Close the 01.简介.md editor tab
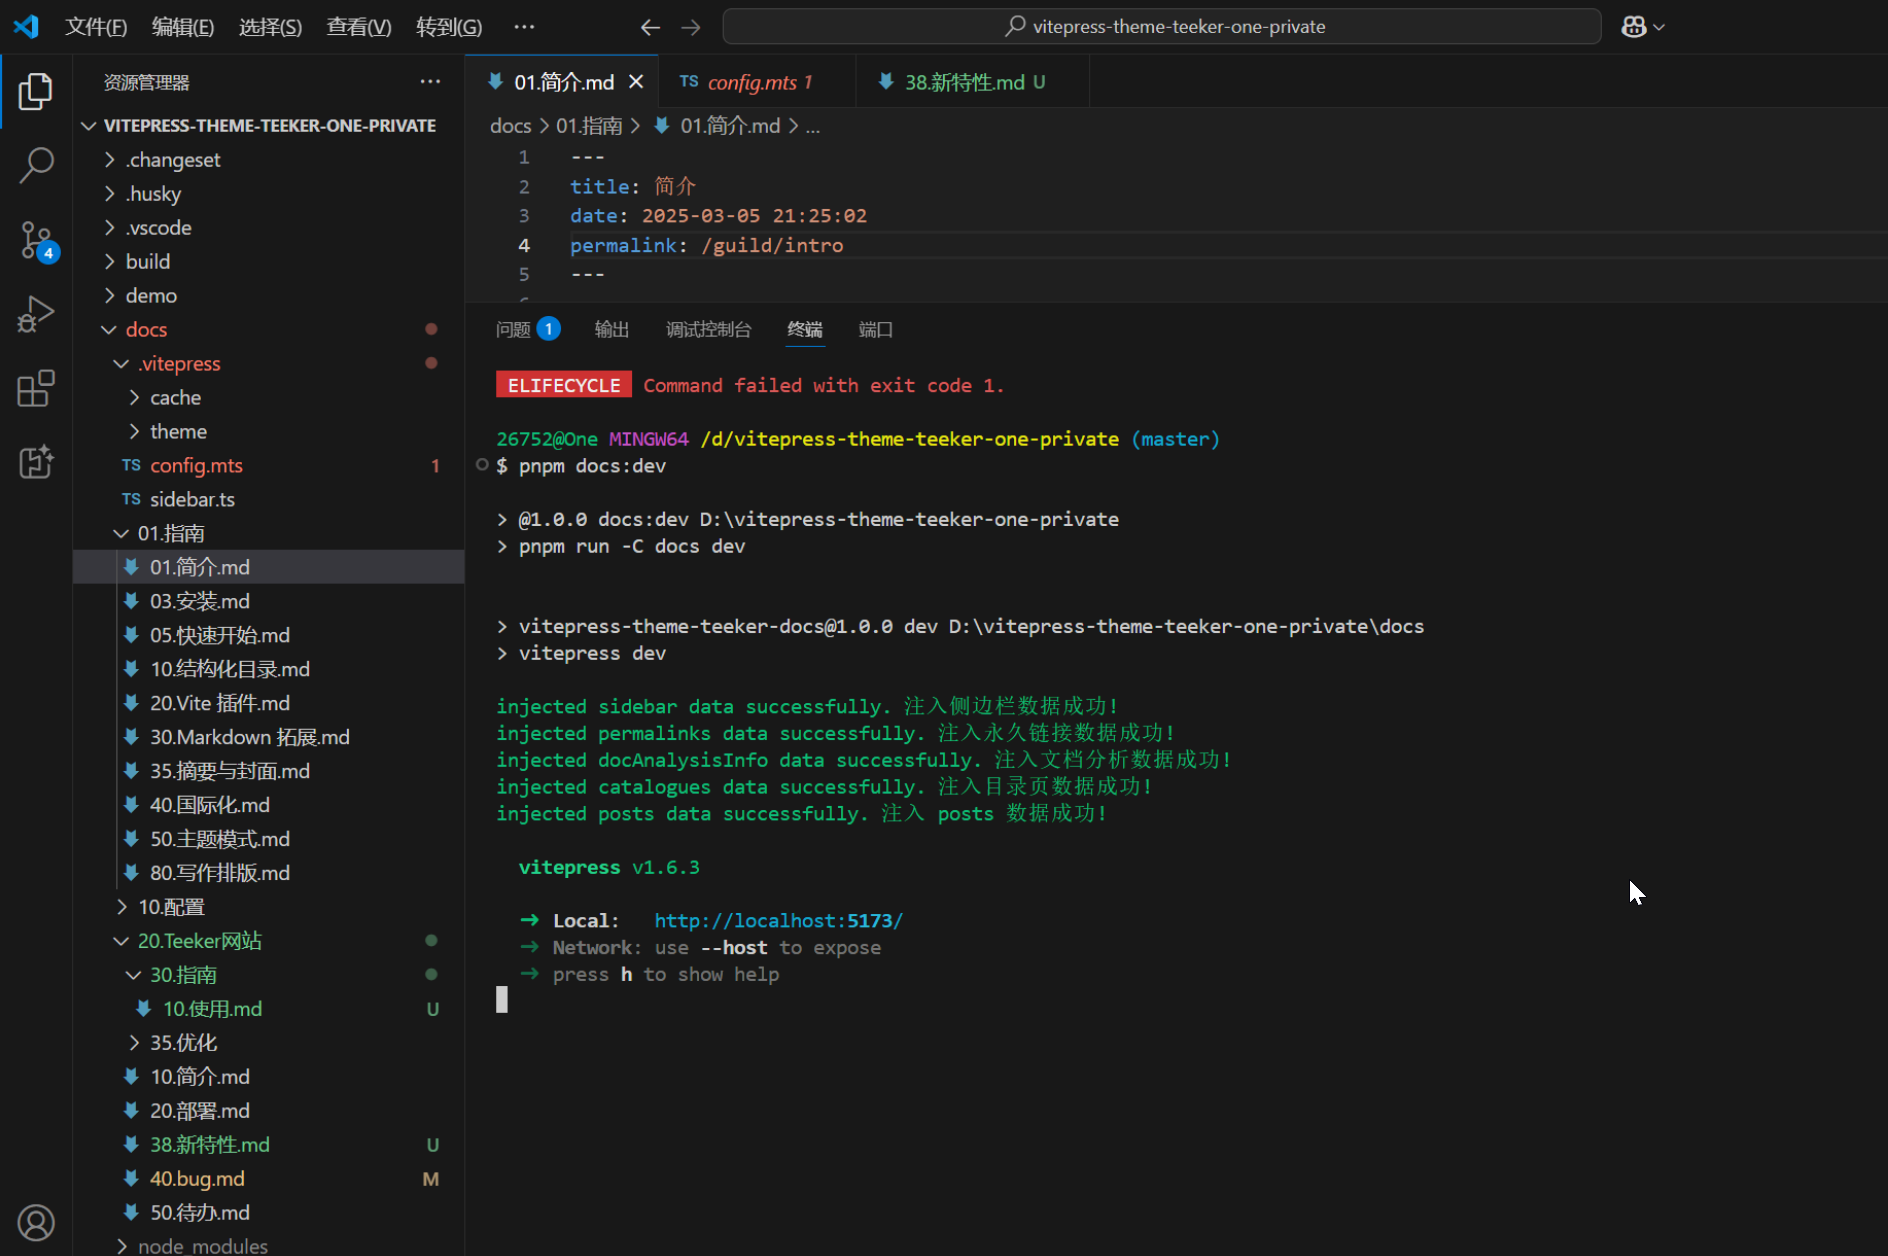The height and width of the screenshot is (1256, 1888). [636, 82]
